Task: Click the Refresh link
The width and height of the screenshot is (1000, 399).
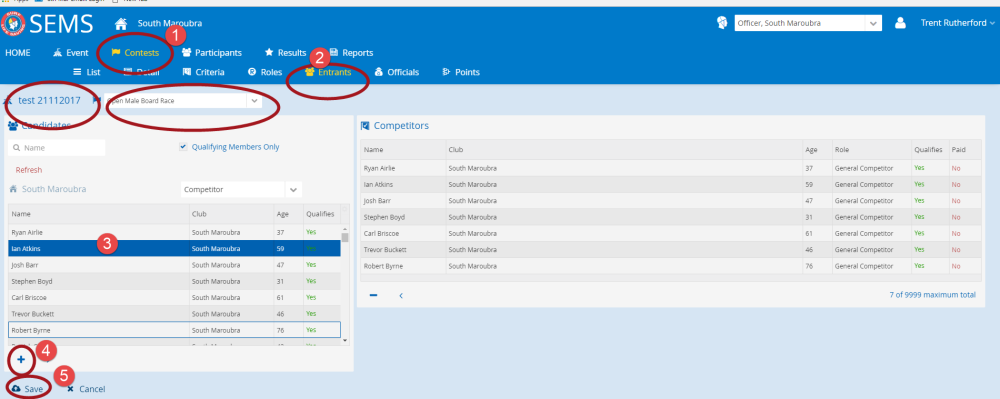Action: (29, 170)
